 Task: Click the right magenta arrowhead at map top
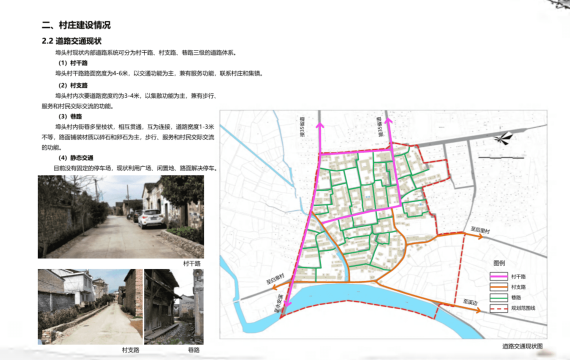389,120
